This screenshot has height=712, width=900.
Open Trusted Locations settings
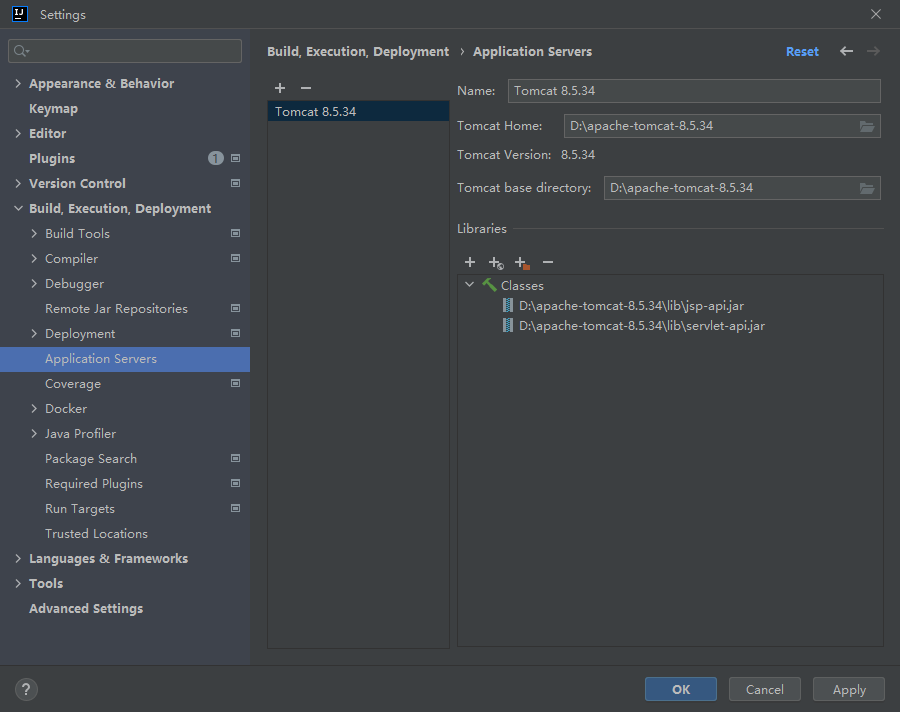point(96,533)
